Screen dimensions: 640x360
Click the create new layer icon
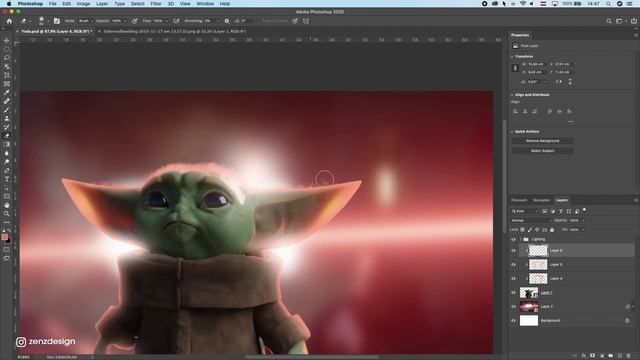click(620, 356)
